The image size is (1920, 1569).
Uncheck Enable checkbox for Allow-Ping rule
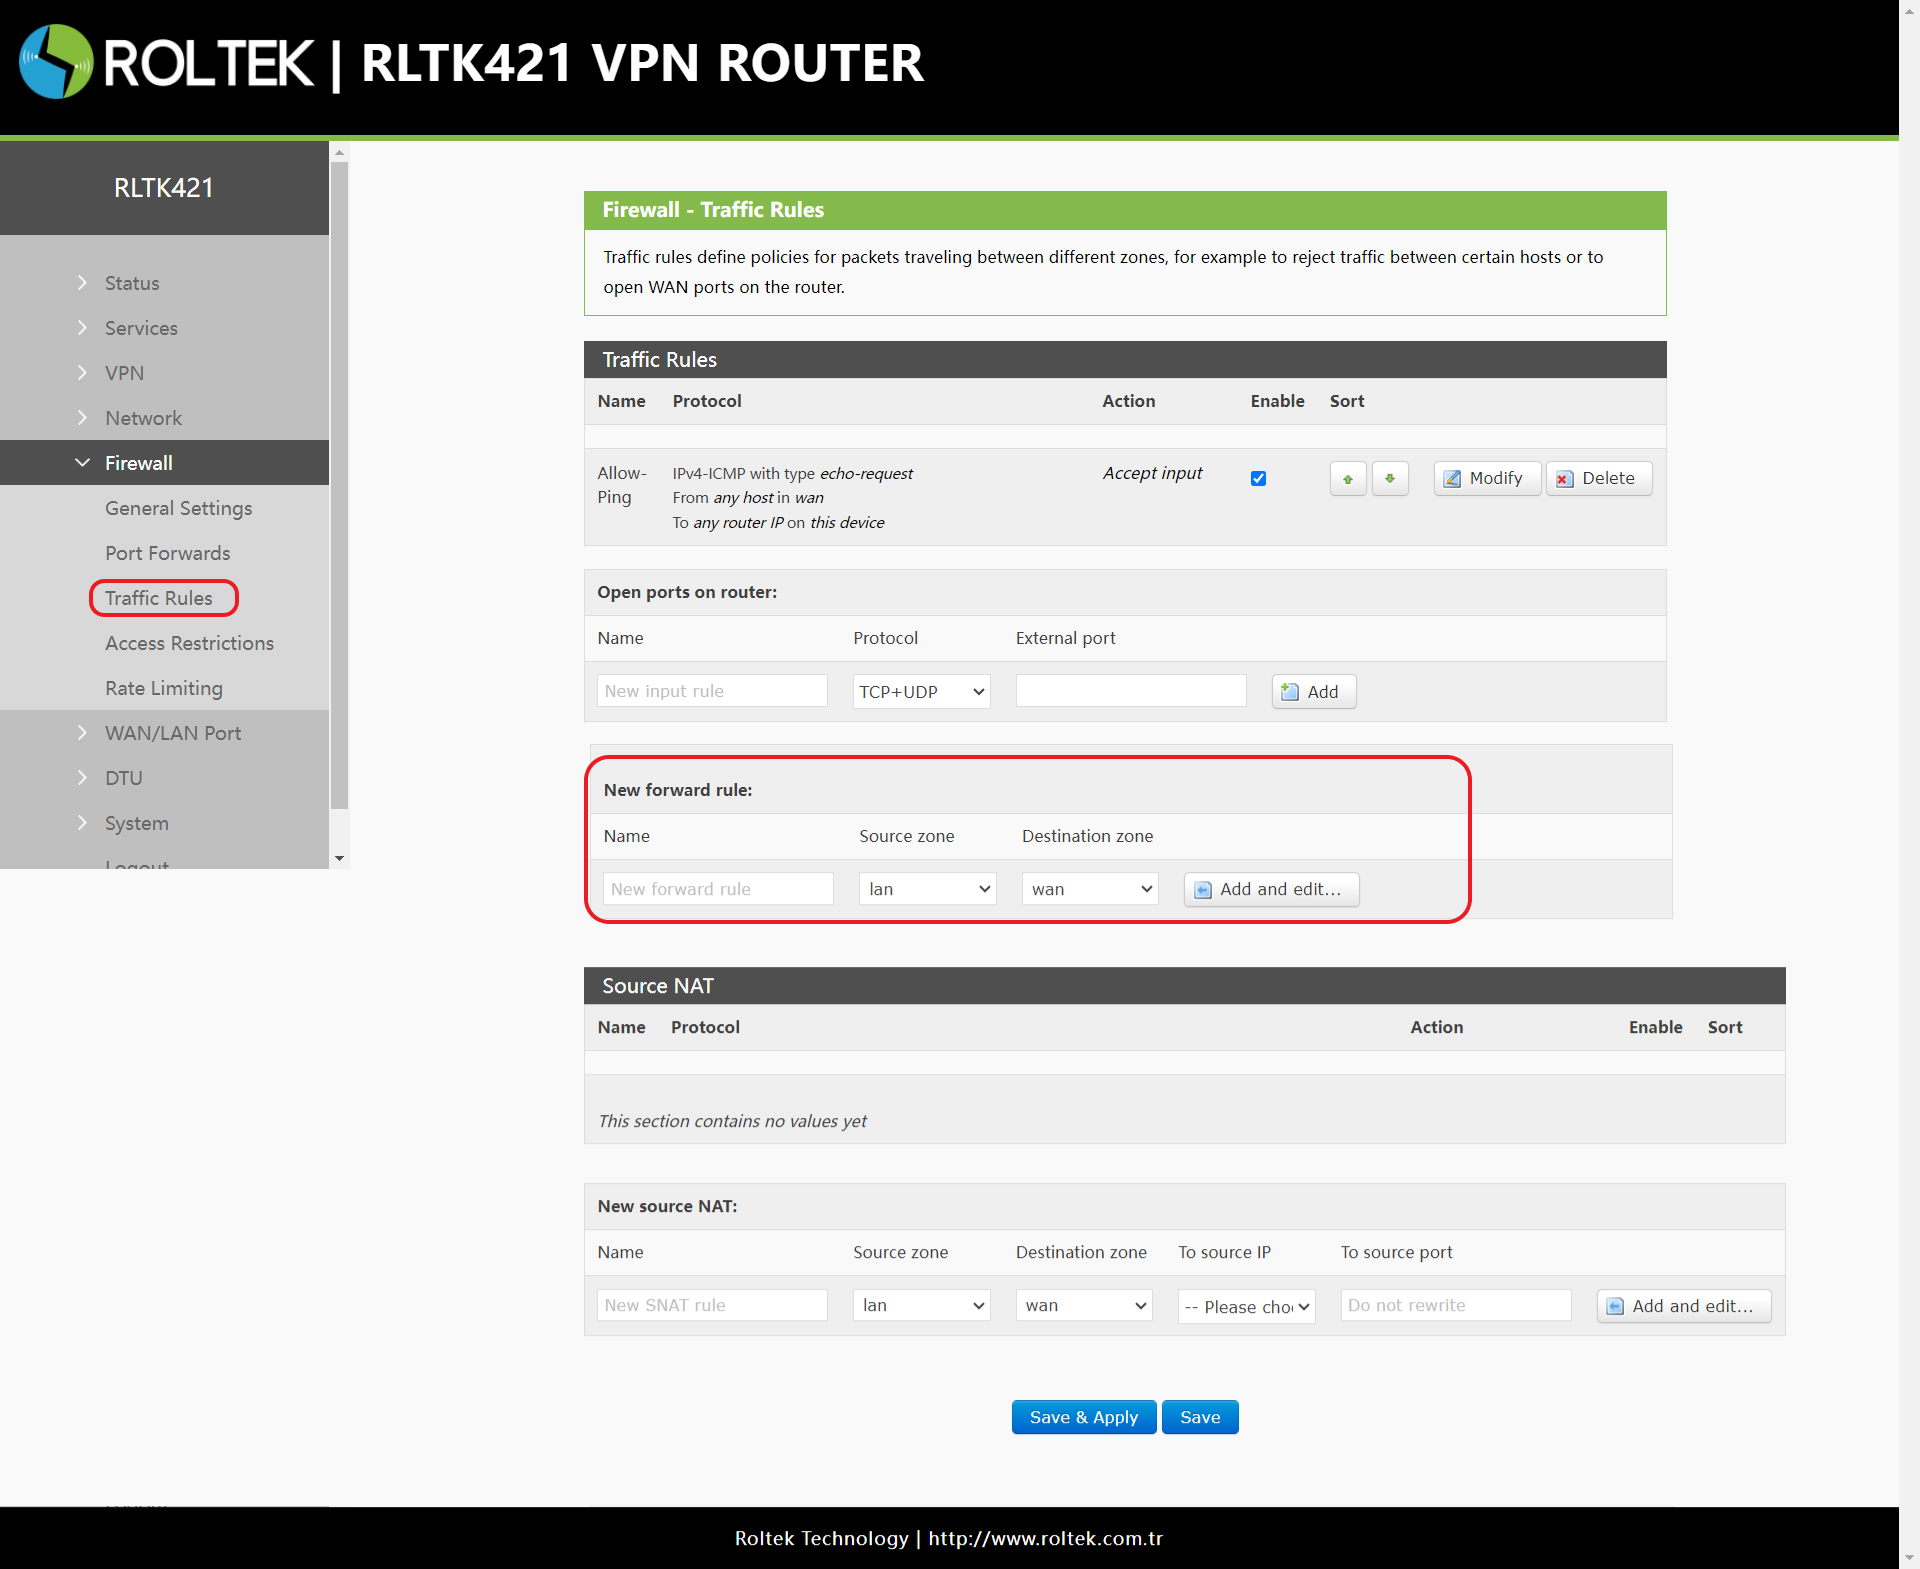point(1258,479)
